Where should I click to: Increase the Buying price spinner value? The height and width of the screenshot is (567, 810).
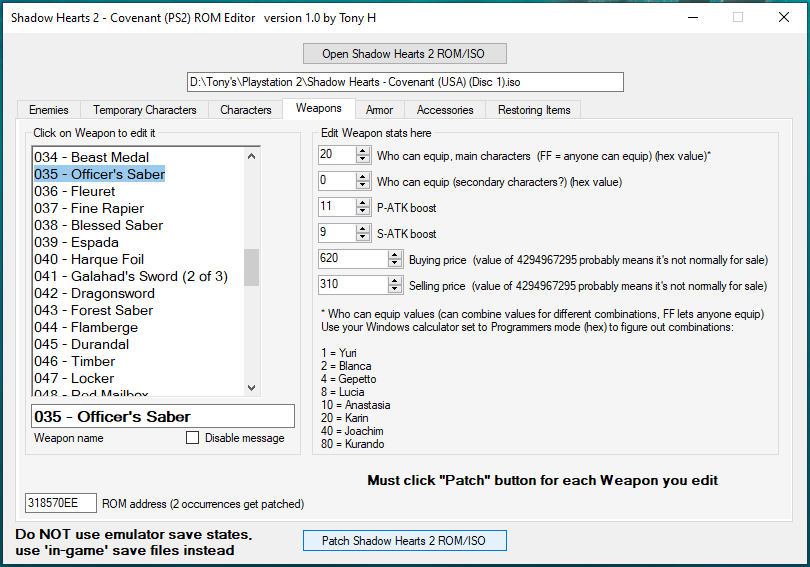tap(394, 255)
